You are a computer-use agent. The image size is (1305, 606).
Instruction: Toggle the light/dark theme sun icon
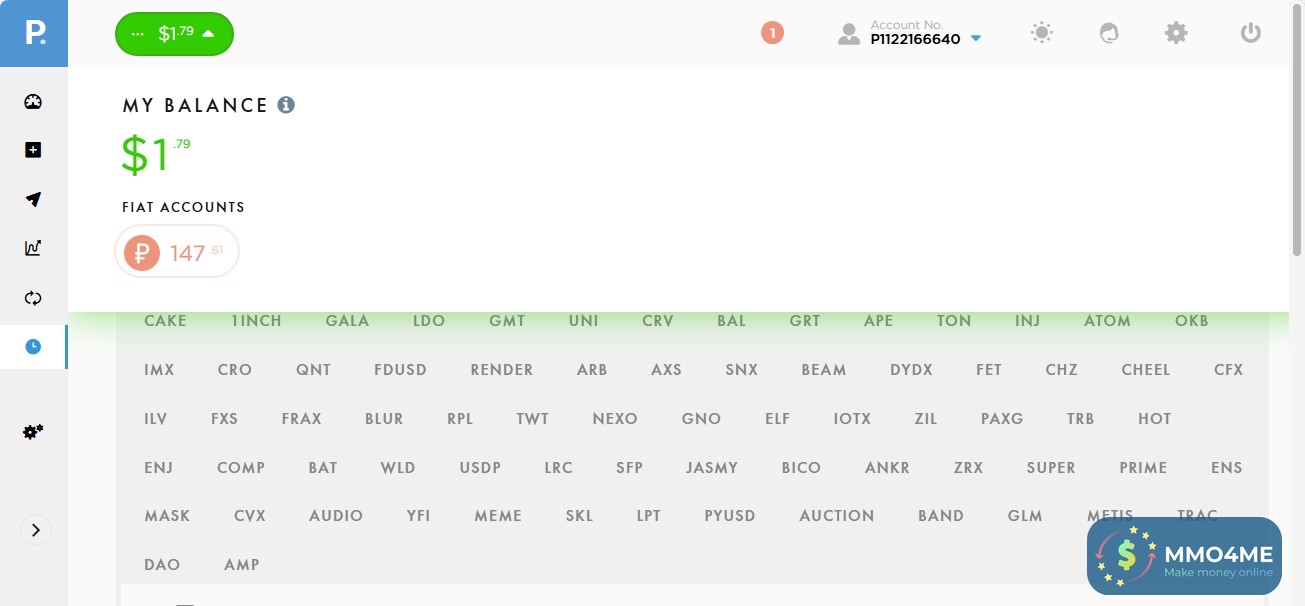tap(1042, 34)
